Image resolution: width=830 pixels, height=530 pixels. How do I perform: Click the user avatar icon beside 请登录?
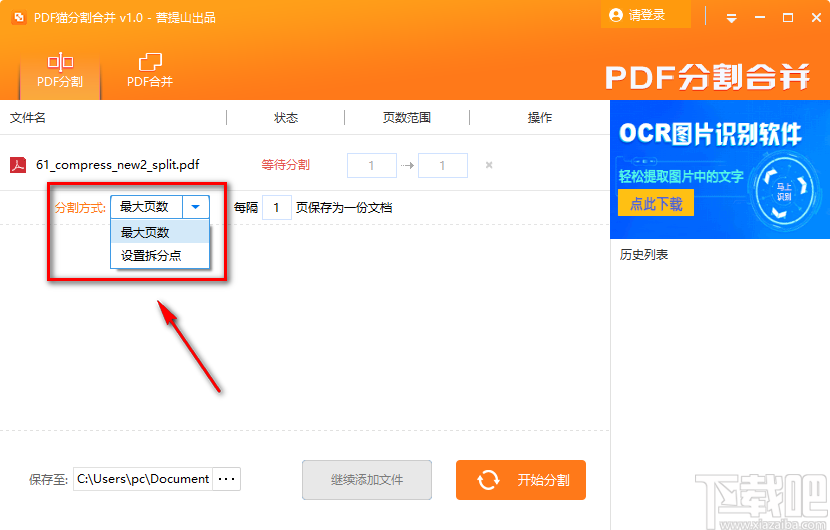tap(616, 15)
